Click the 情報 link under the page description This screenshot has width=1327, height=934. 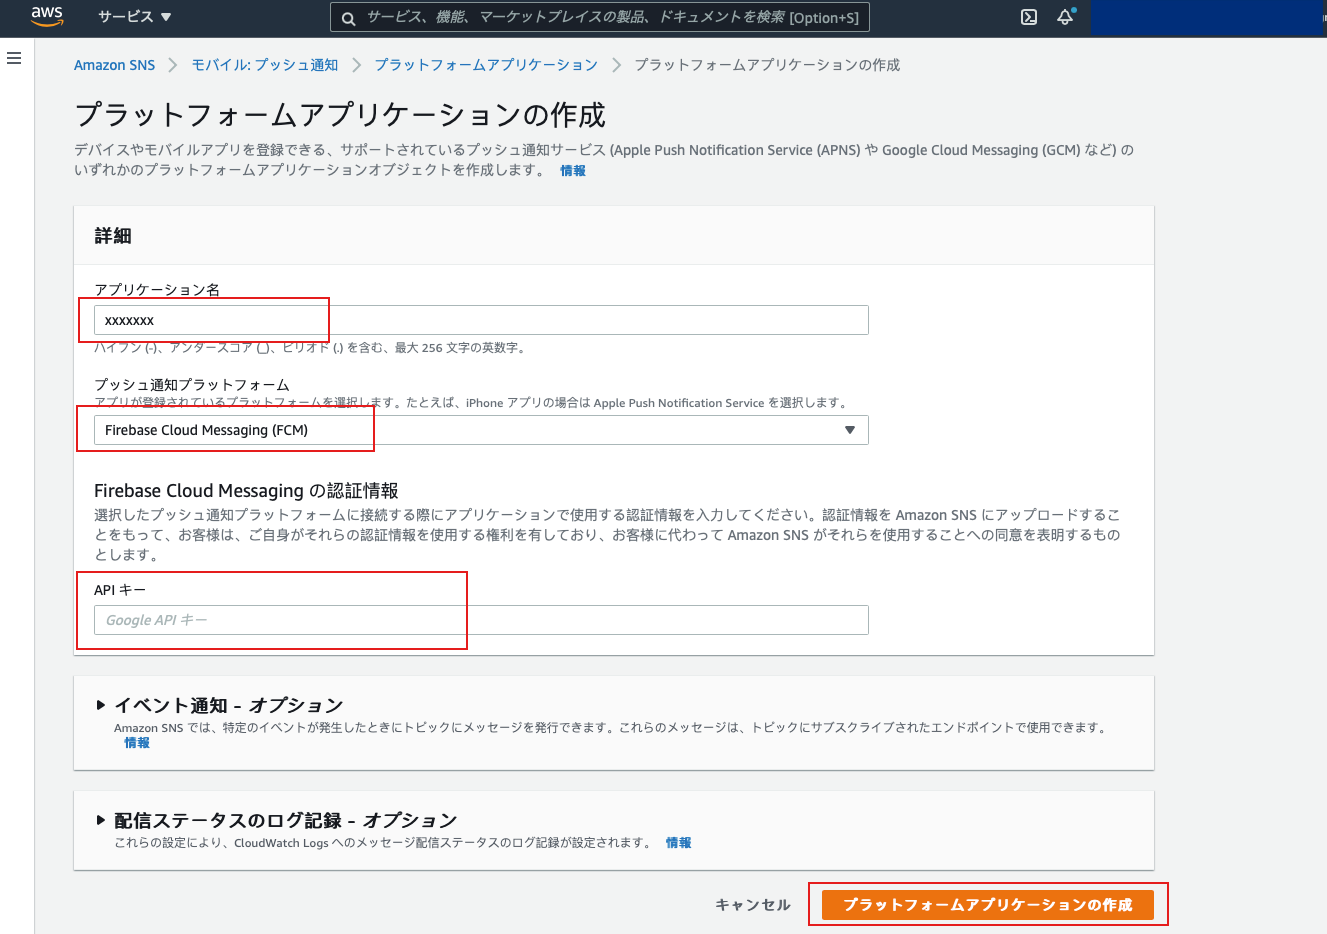pyautogui.click(x=572, y=170)
